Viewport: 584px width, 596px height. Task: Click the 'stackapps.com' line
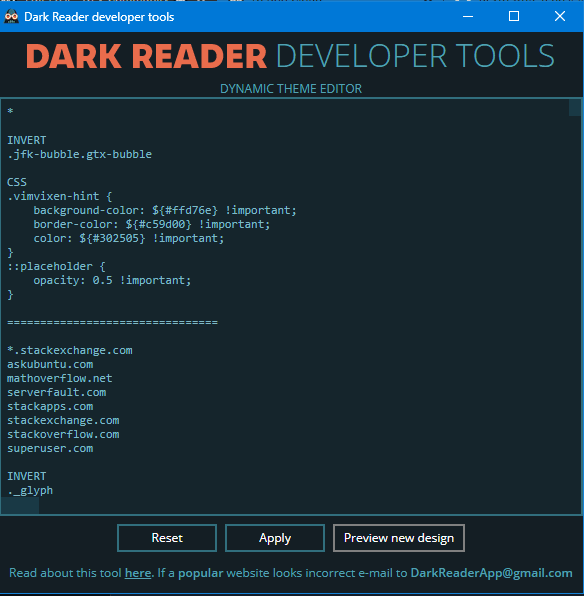[x=50, y=406]
